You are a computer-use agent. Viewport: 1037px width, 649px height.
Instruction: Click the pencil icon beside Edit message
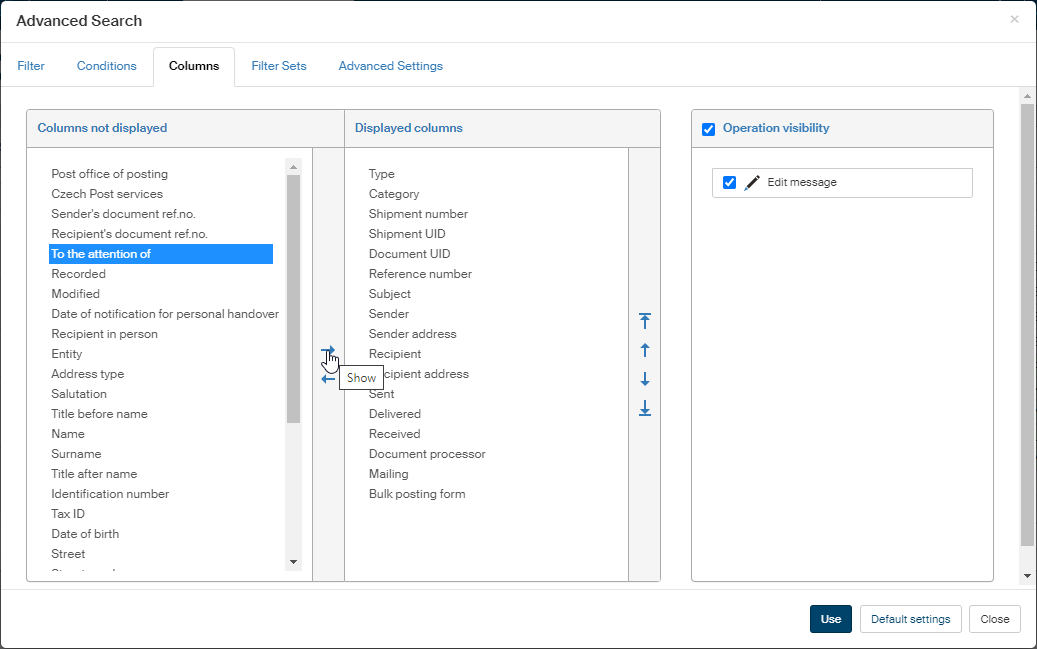coord(752,183)
